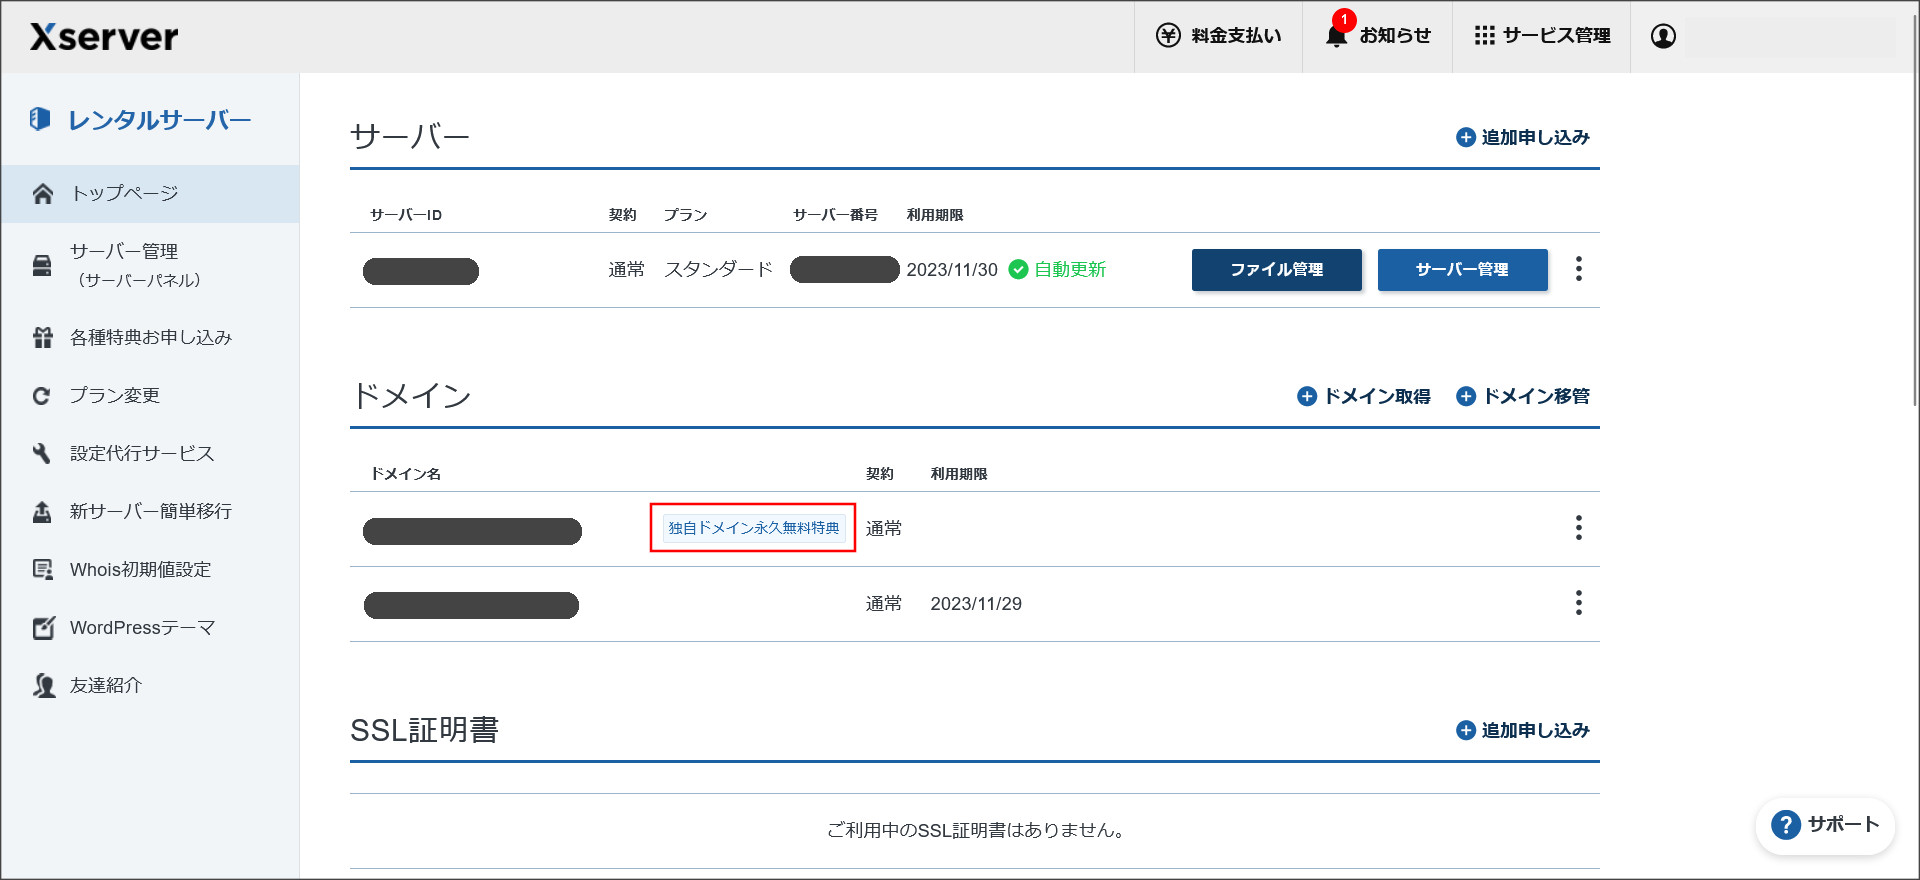Screen dimensions: 1920x880
Task: Click the 自動更新 status
Action: [1057, 269]
